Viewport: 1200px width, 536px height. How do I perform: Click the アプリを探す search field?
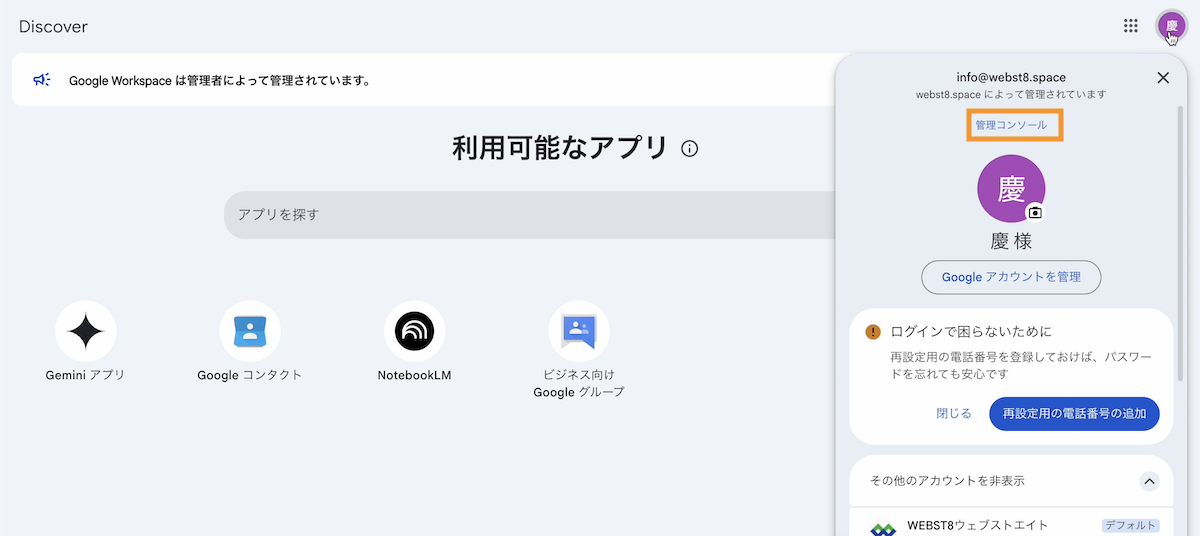tap(530, 215)
